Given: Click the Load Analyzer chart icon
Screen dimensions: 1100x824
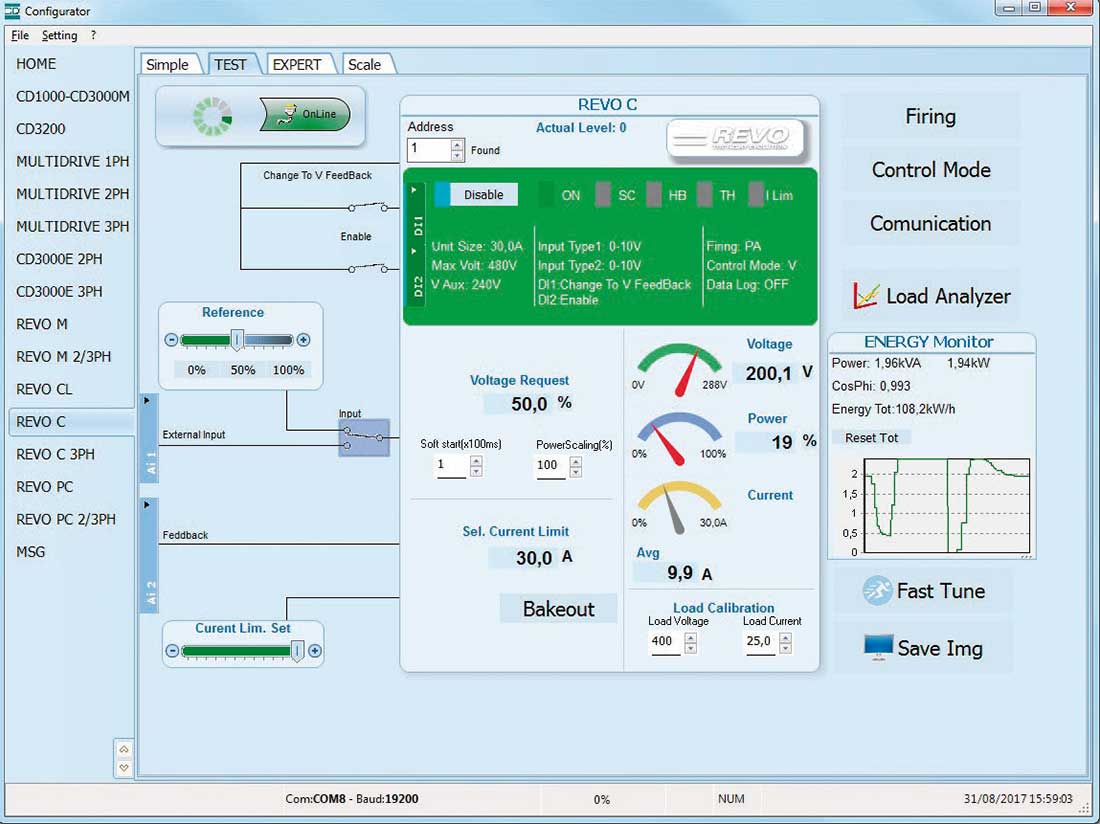Looking at the screenshot, I should (x=866, y=295).
